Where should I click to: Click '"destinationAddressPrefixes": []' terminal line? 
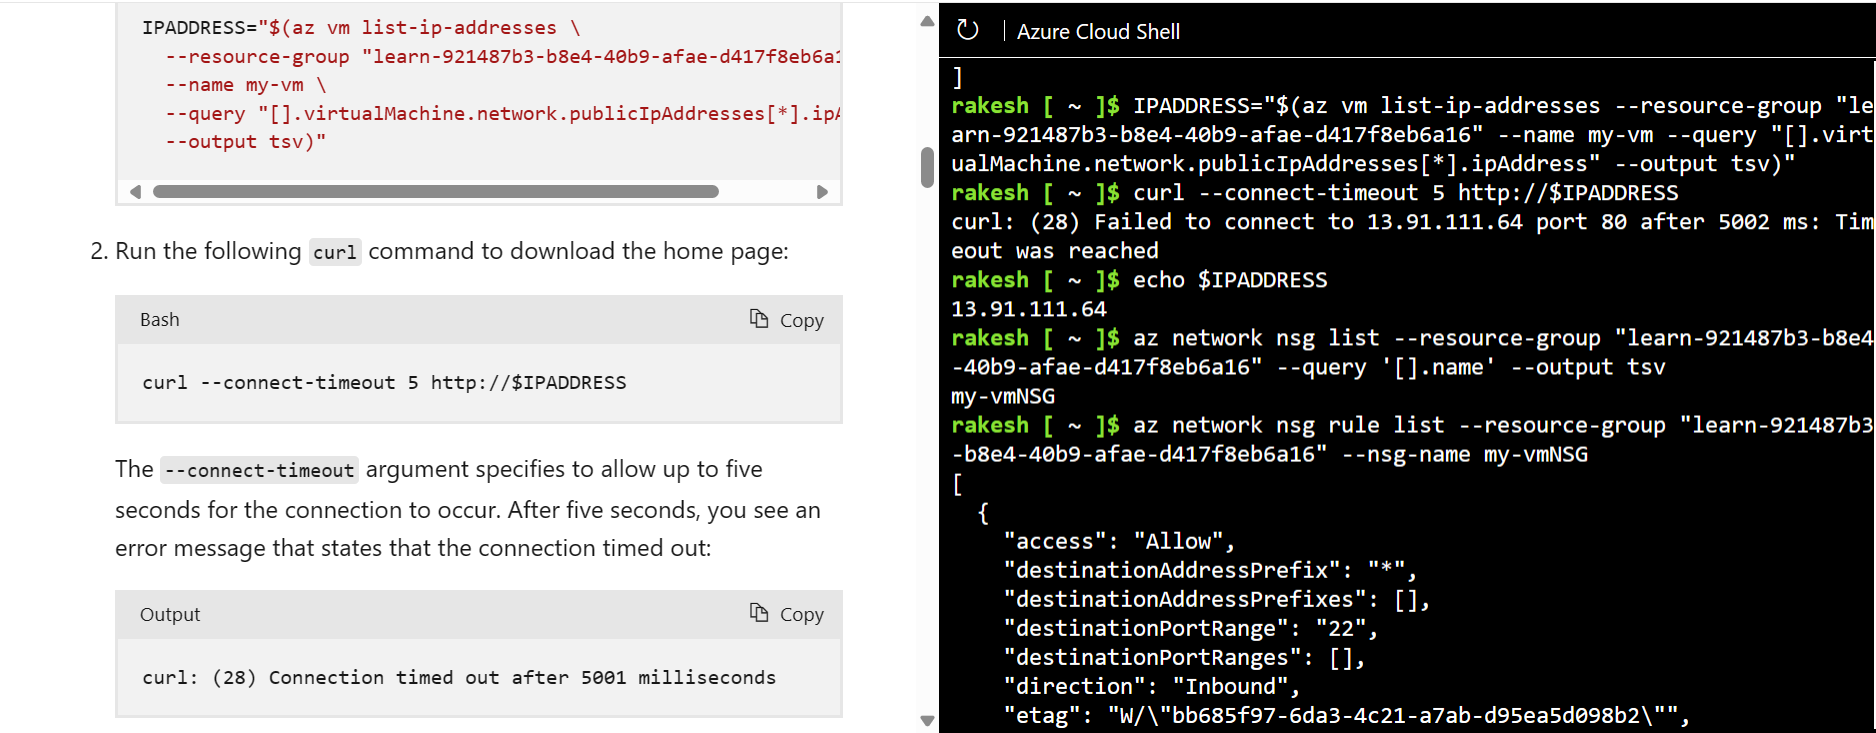1217,599
